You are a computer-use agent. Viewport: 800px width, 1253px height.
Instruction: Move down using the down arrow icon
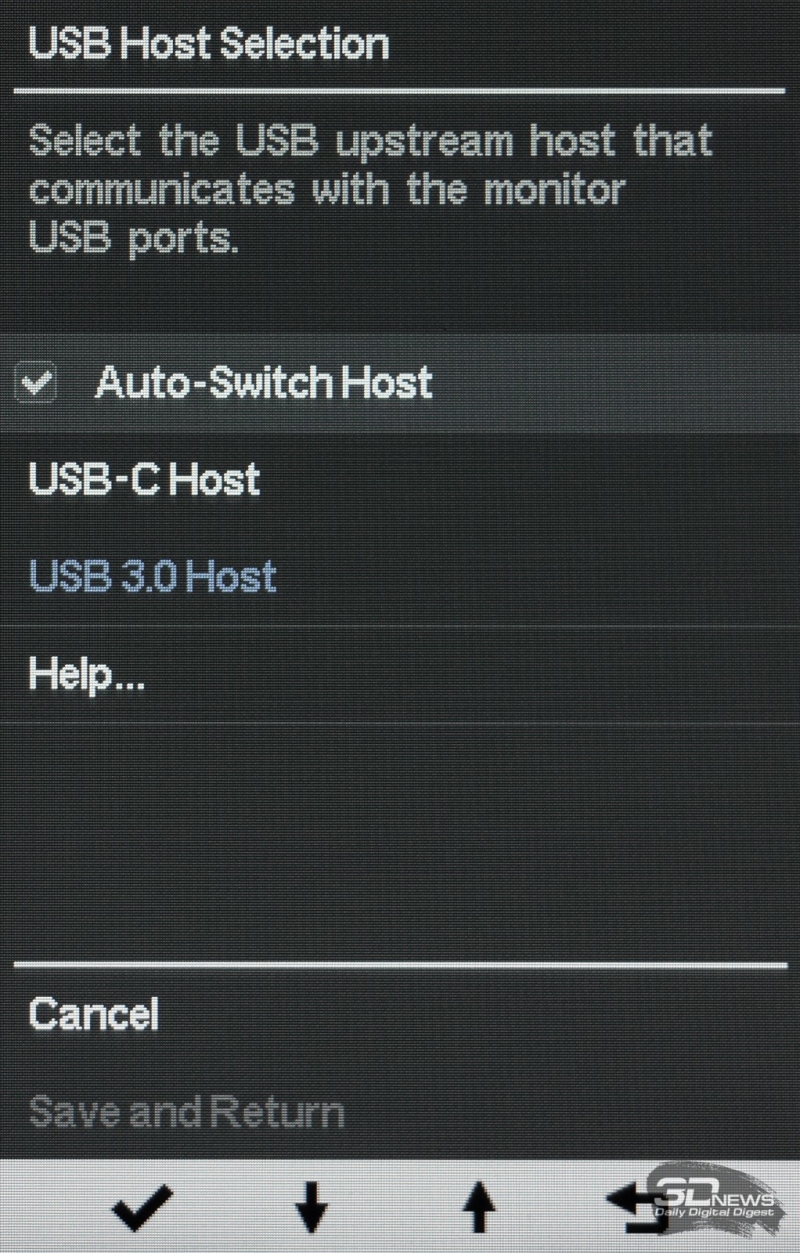click(311, 1210)
